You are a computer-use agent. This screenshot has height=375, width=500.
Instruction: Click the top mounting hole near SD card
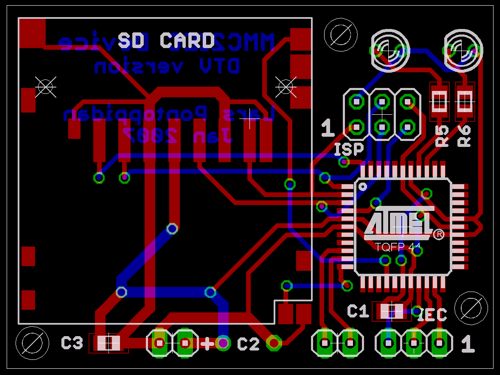pyautogui.click(x=341, y=35)
